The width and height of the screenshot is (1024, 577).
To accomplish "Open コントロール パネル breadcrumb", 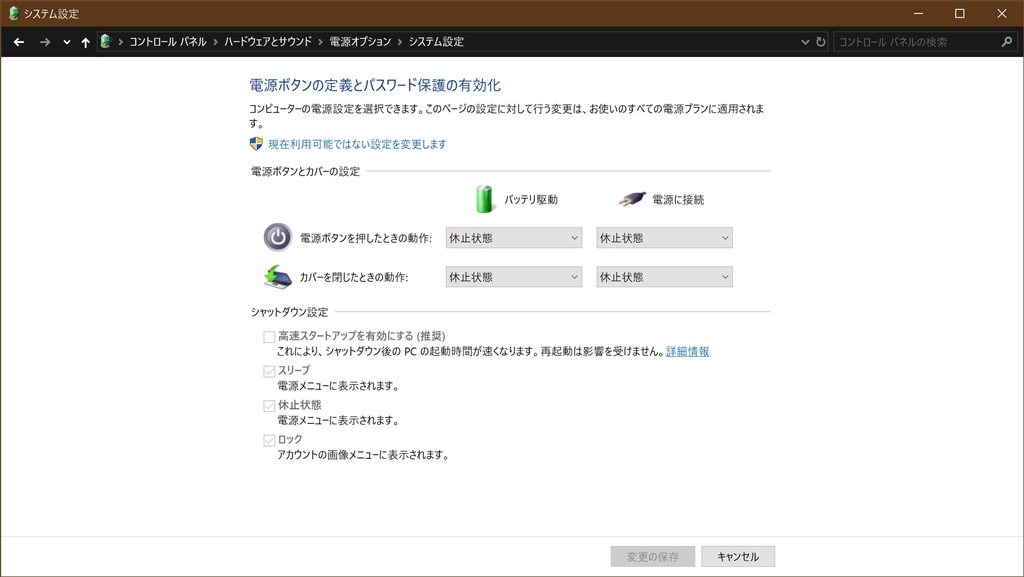I will pyautogui.click(x=168, y=42).
